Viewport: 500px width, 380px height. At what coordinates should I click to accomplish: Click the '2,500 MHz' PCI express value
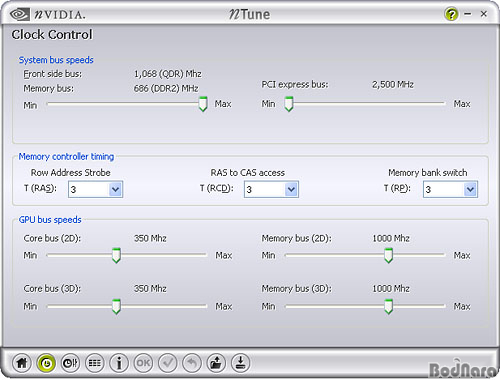(393, 85)
